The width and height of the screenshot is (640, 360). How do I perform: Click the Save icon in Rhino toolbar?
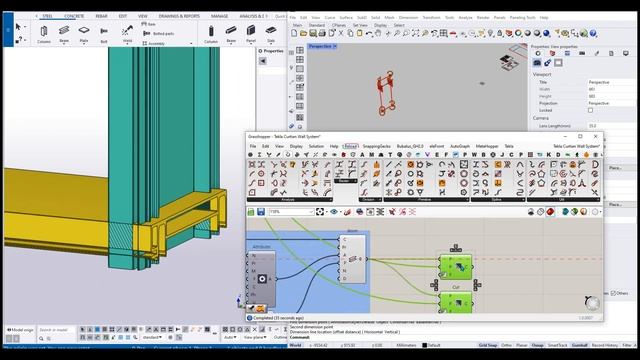(313, 33)
